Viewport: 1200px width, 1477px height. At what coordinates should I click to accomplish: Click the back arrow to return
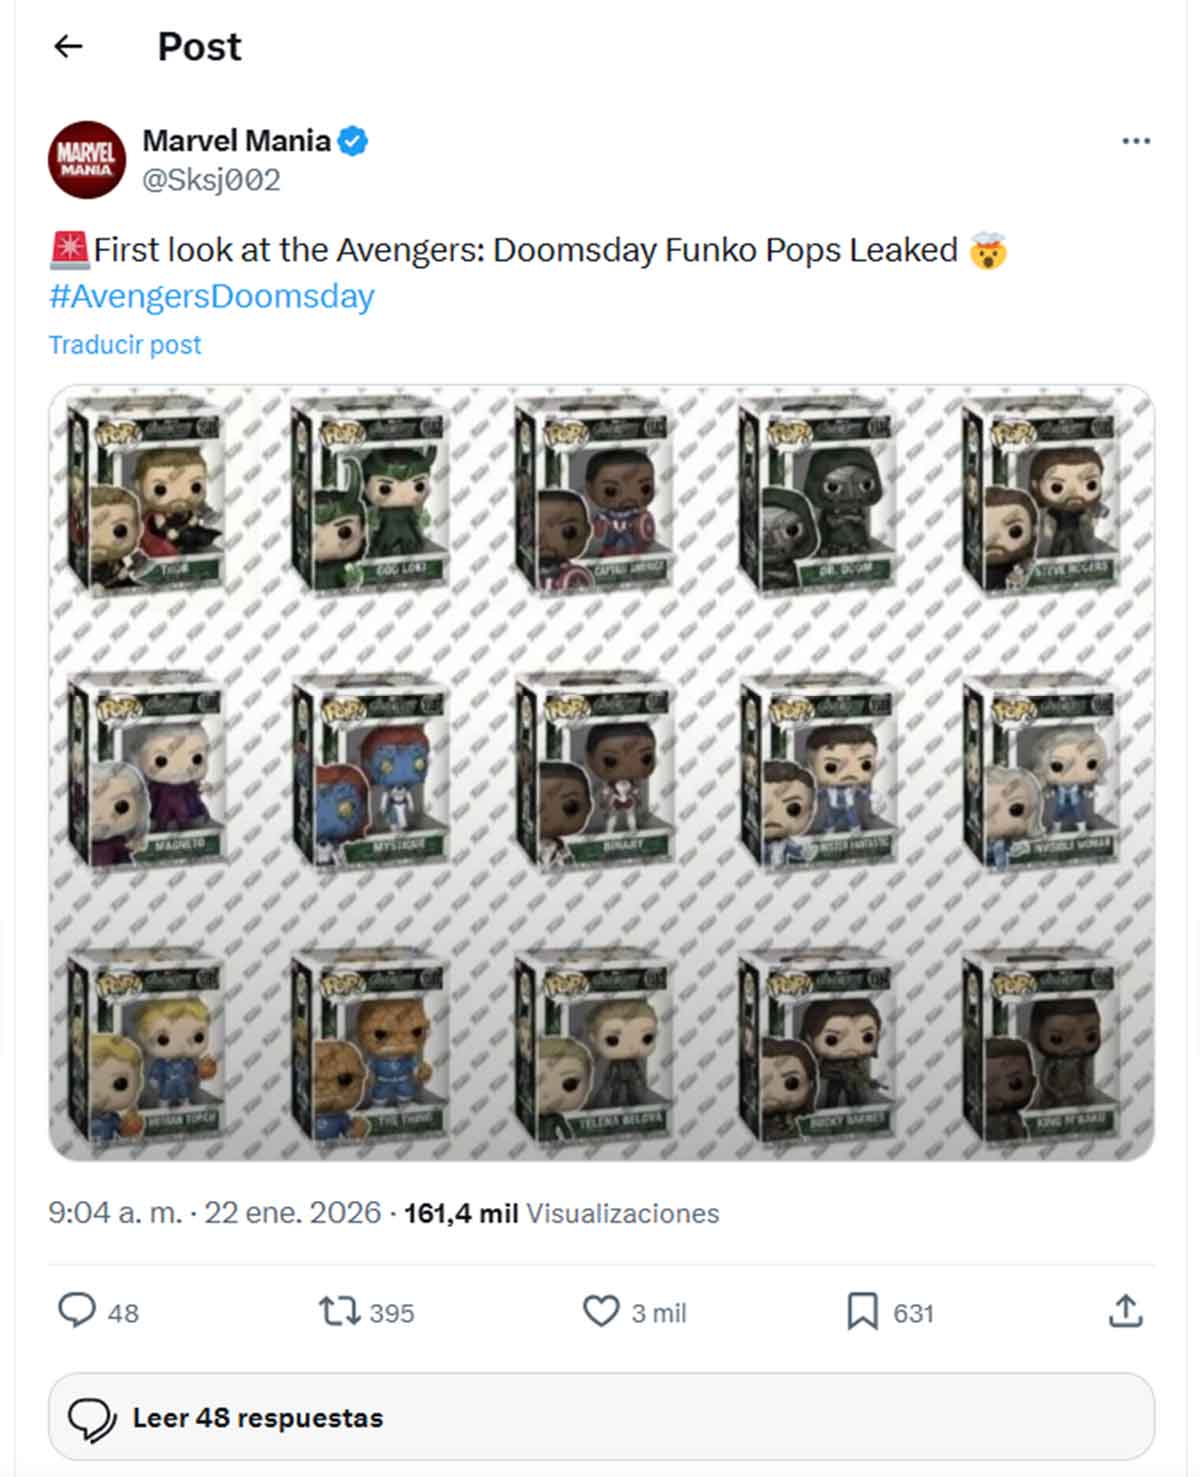point(67,45)
